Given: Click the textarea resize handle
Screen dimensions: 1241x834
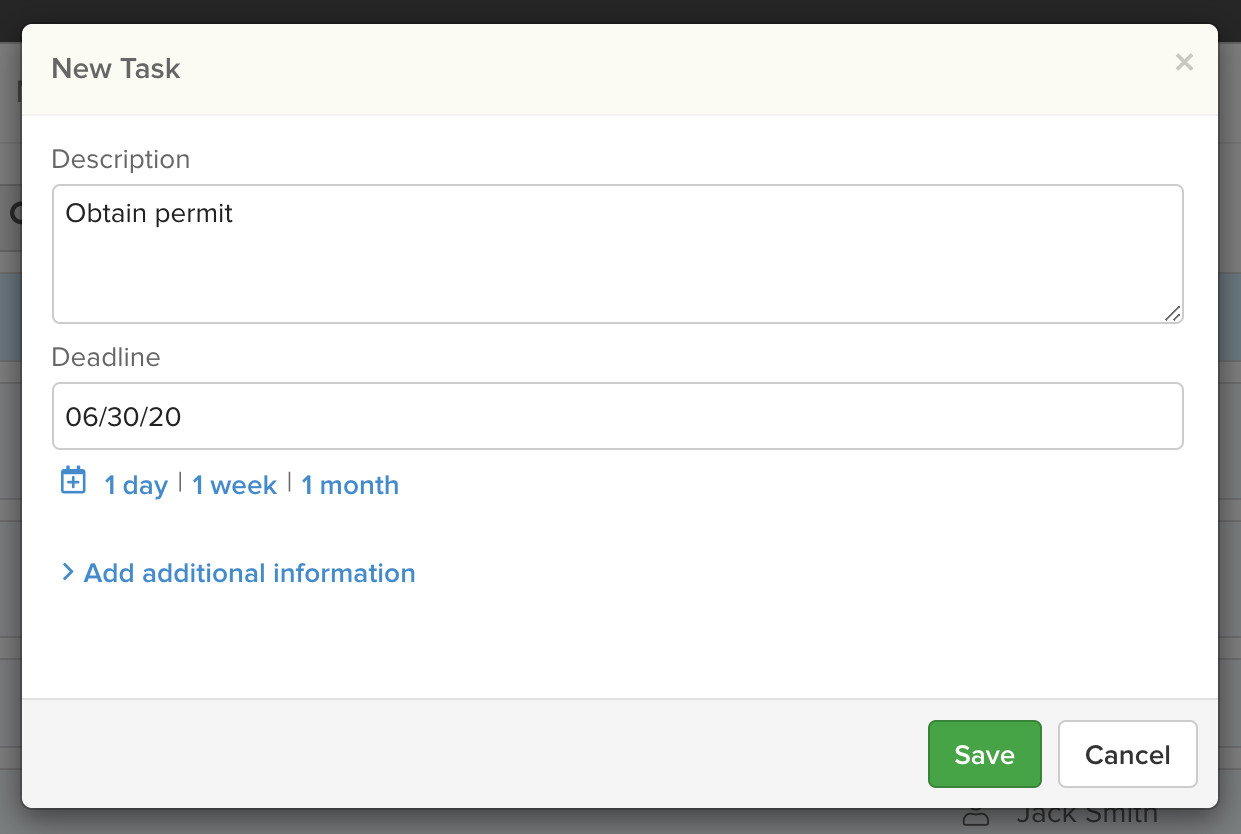Looking at the screenshot, I should click(x=1172, y=315).
